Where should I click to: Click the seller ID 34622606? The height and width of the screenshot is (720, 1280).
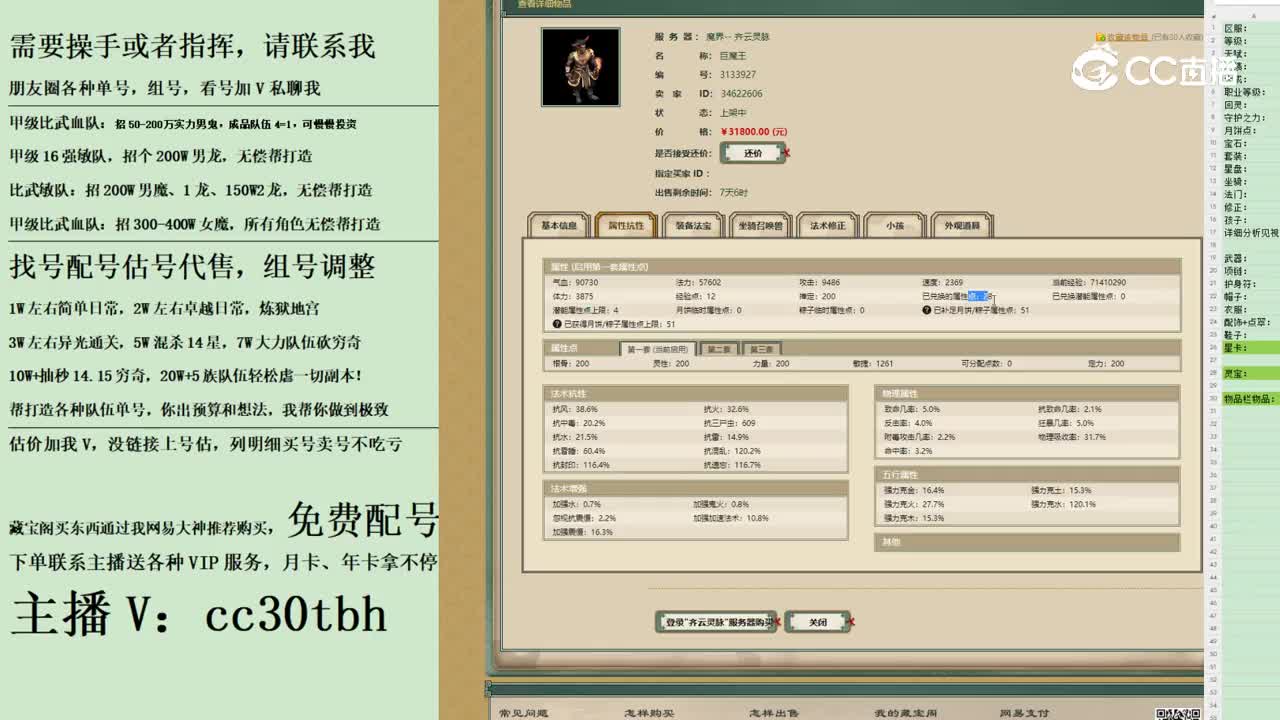pyautogui.click(x=741, y=93)
